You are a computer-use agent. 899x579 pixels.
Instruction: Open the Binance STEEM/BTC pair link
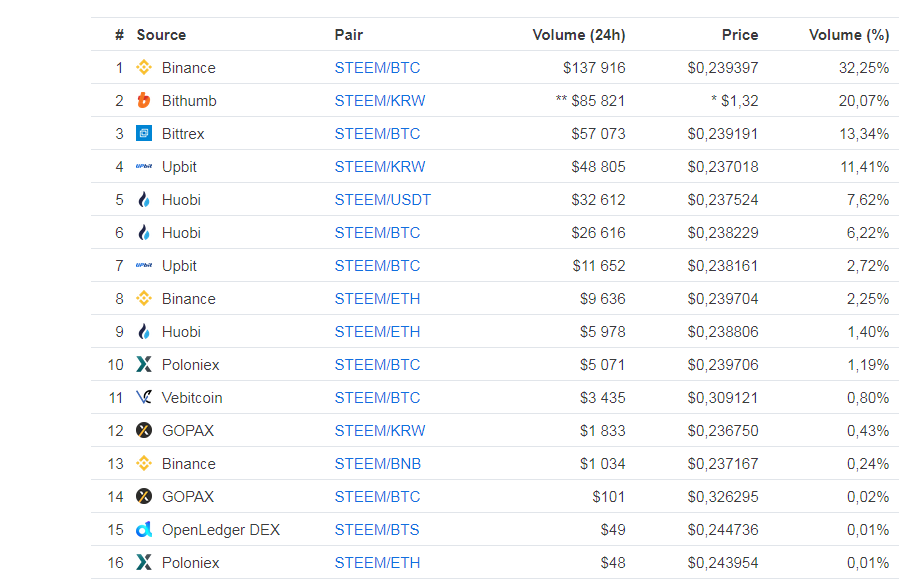(x=377, y=68)
